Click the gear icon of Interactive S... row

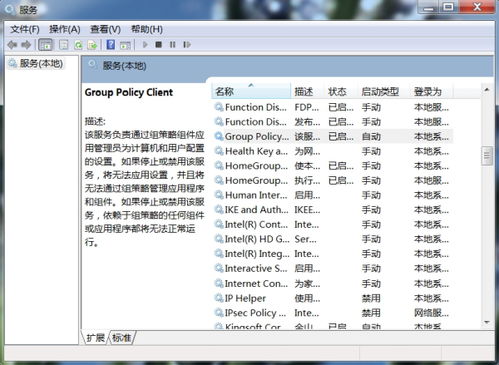click(219, 268)
